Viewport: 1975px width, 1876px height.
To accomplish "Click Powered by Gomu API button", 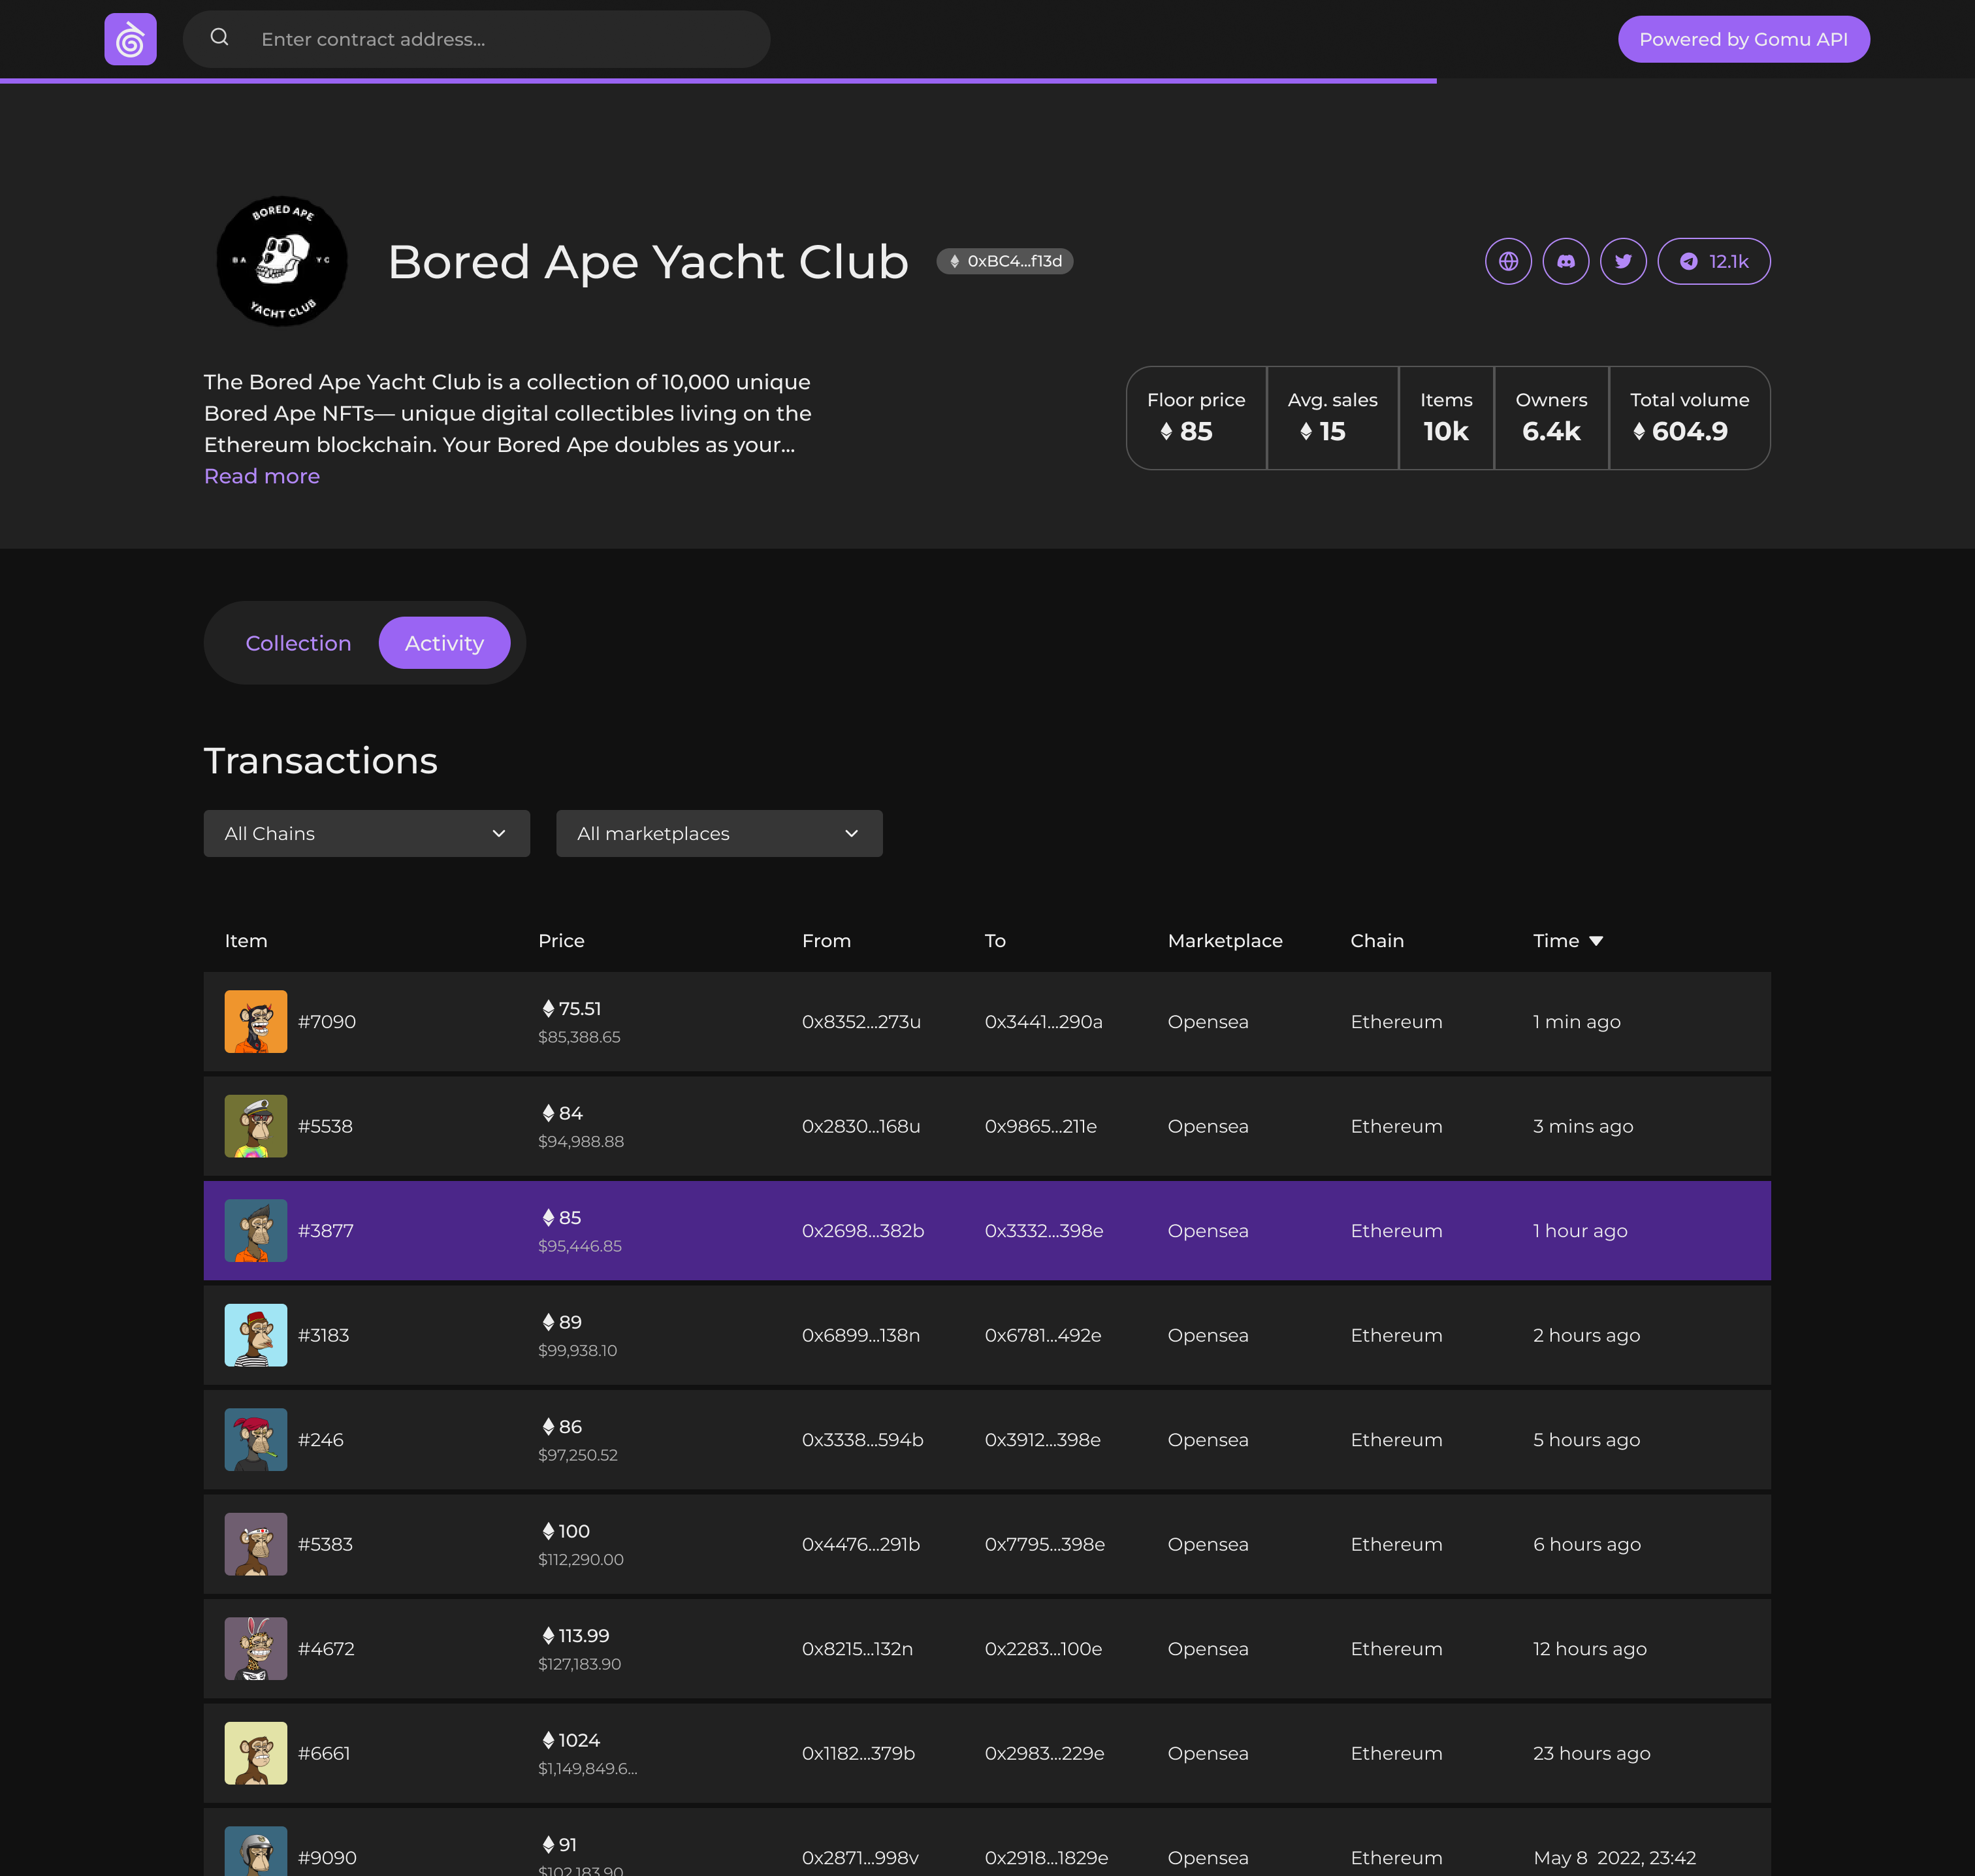I will pos(1743,39).
